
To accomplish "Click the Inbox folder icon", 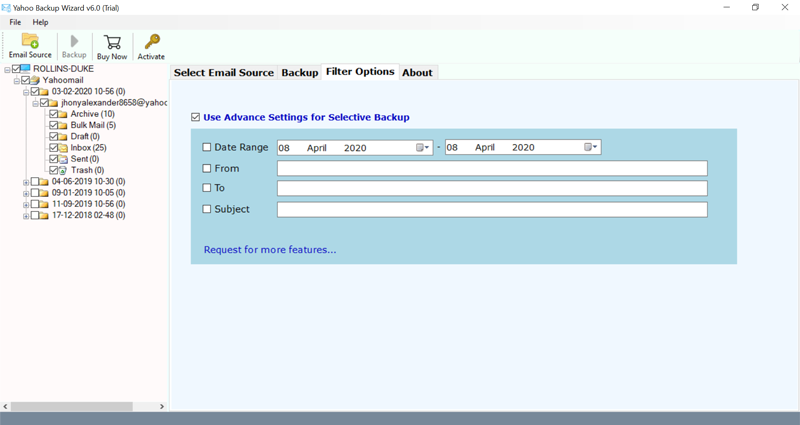I will (x=63, y=147).
